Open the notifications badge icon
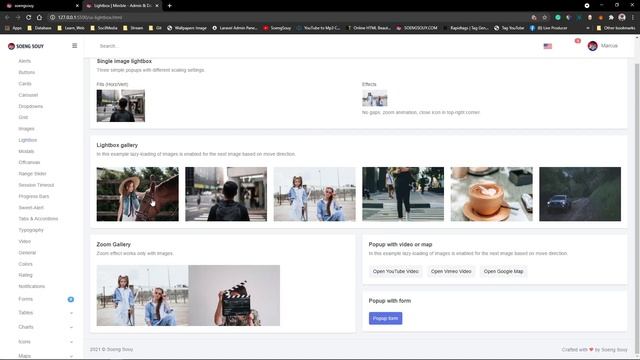The height and width of the screenshot is (360, 640). [x=577, y=41]
